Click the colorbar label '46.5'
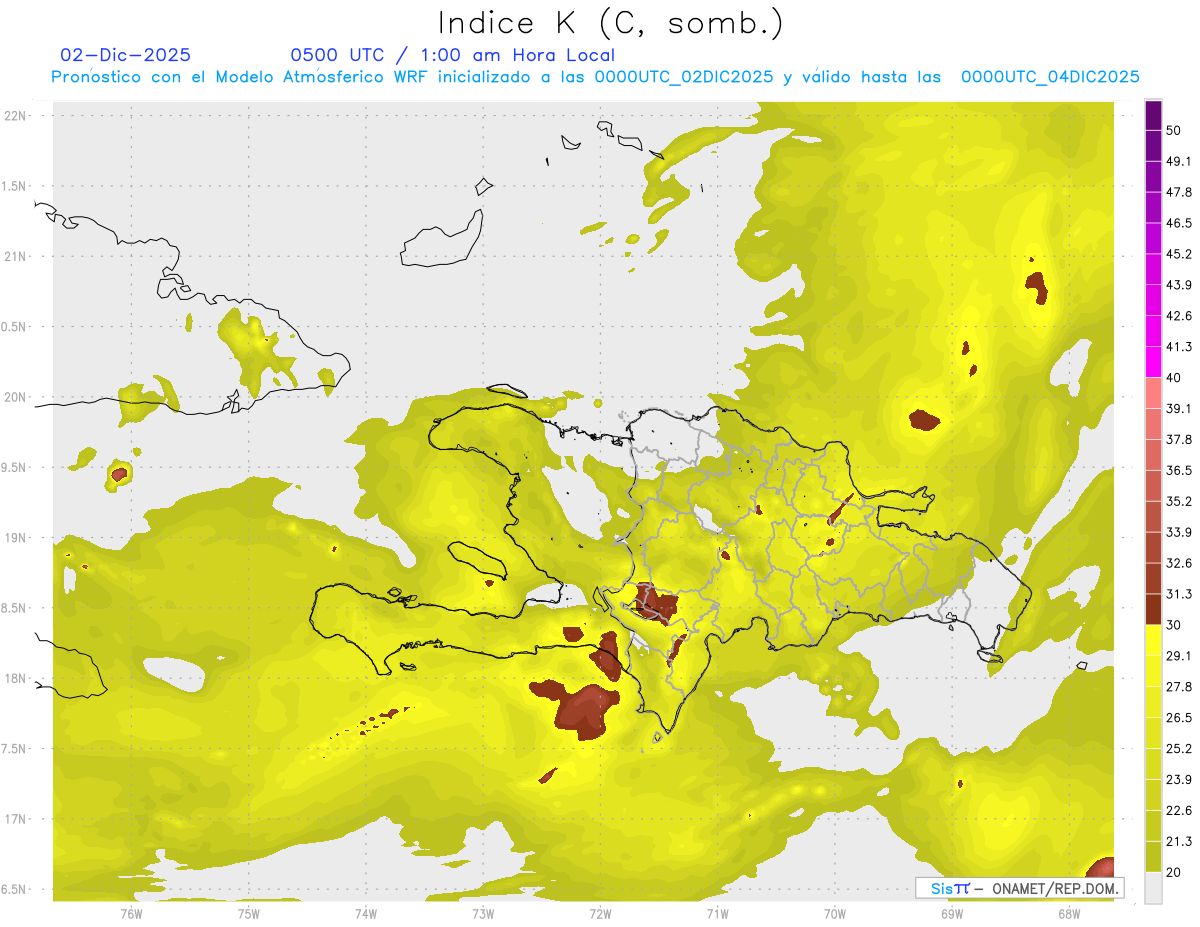The image size is (1200, 927). 1179,223
